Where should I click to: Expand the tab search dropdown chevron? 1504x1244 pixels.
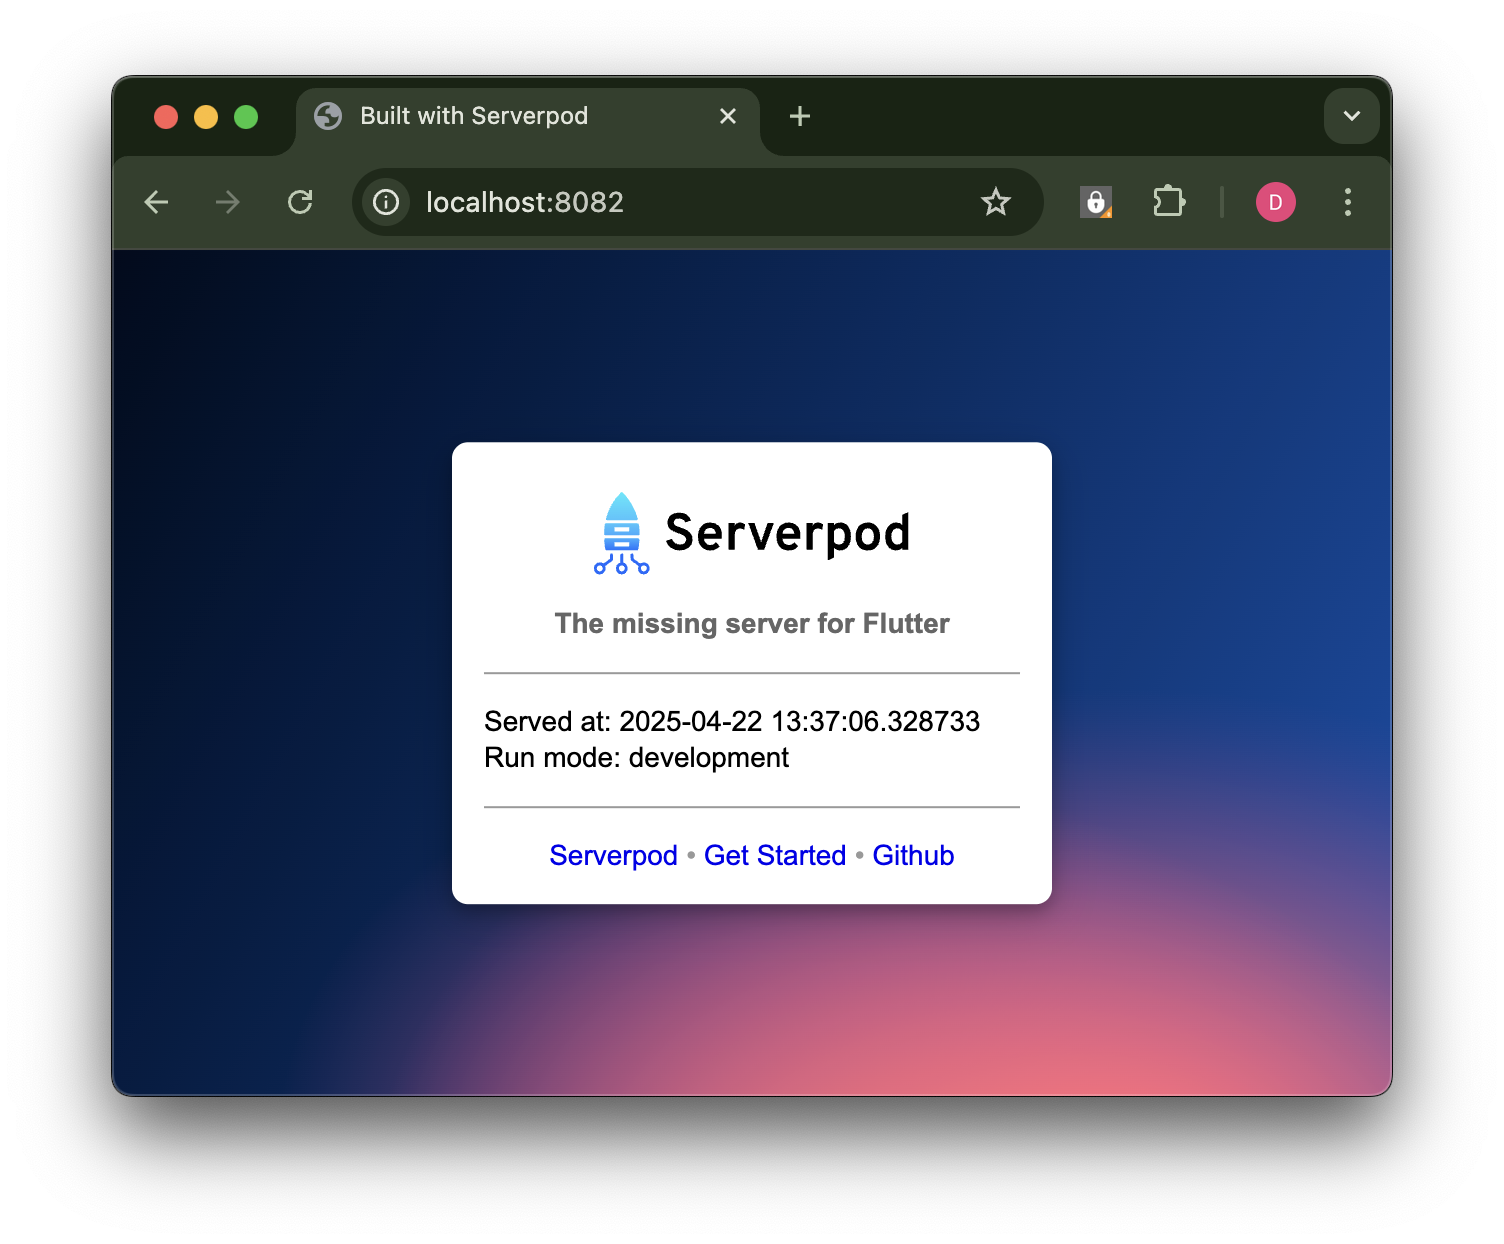click(x=1352, y=116)
